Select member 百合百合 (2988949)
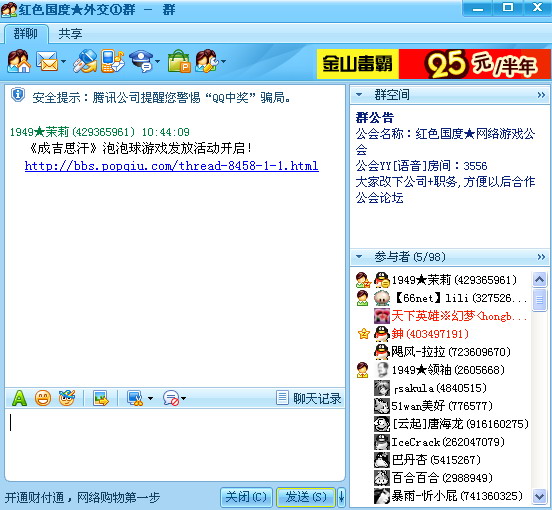The image size is (552, 510). click(x=441, y=478)
